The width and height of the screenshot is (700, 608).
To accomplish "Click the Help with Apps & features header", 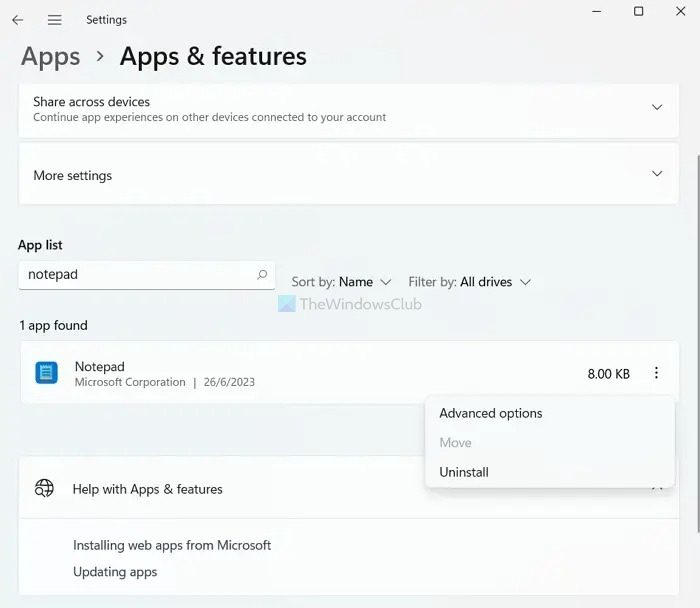I will pyautogui.click(x=349, y=488).
